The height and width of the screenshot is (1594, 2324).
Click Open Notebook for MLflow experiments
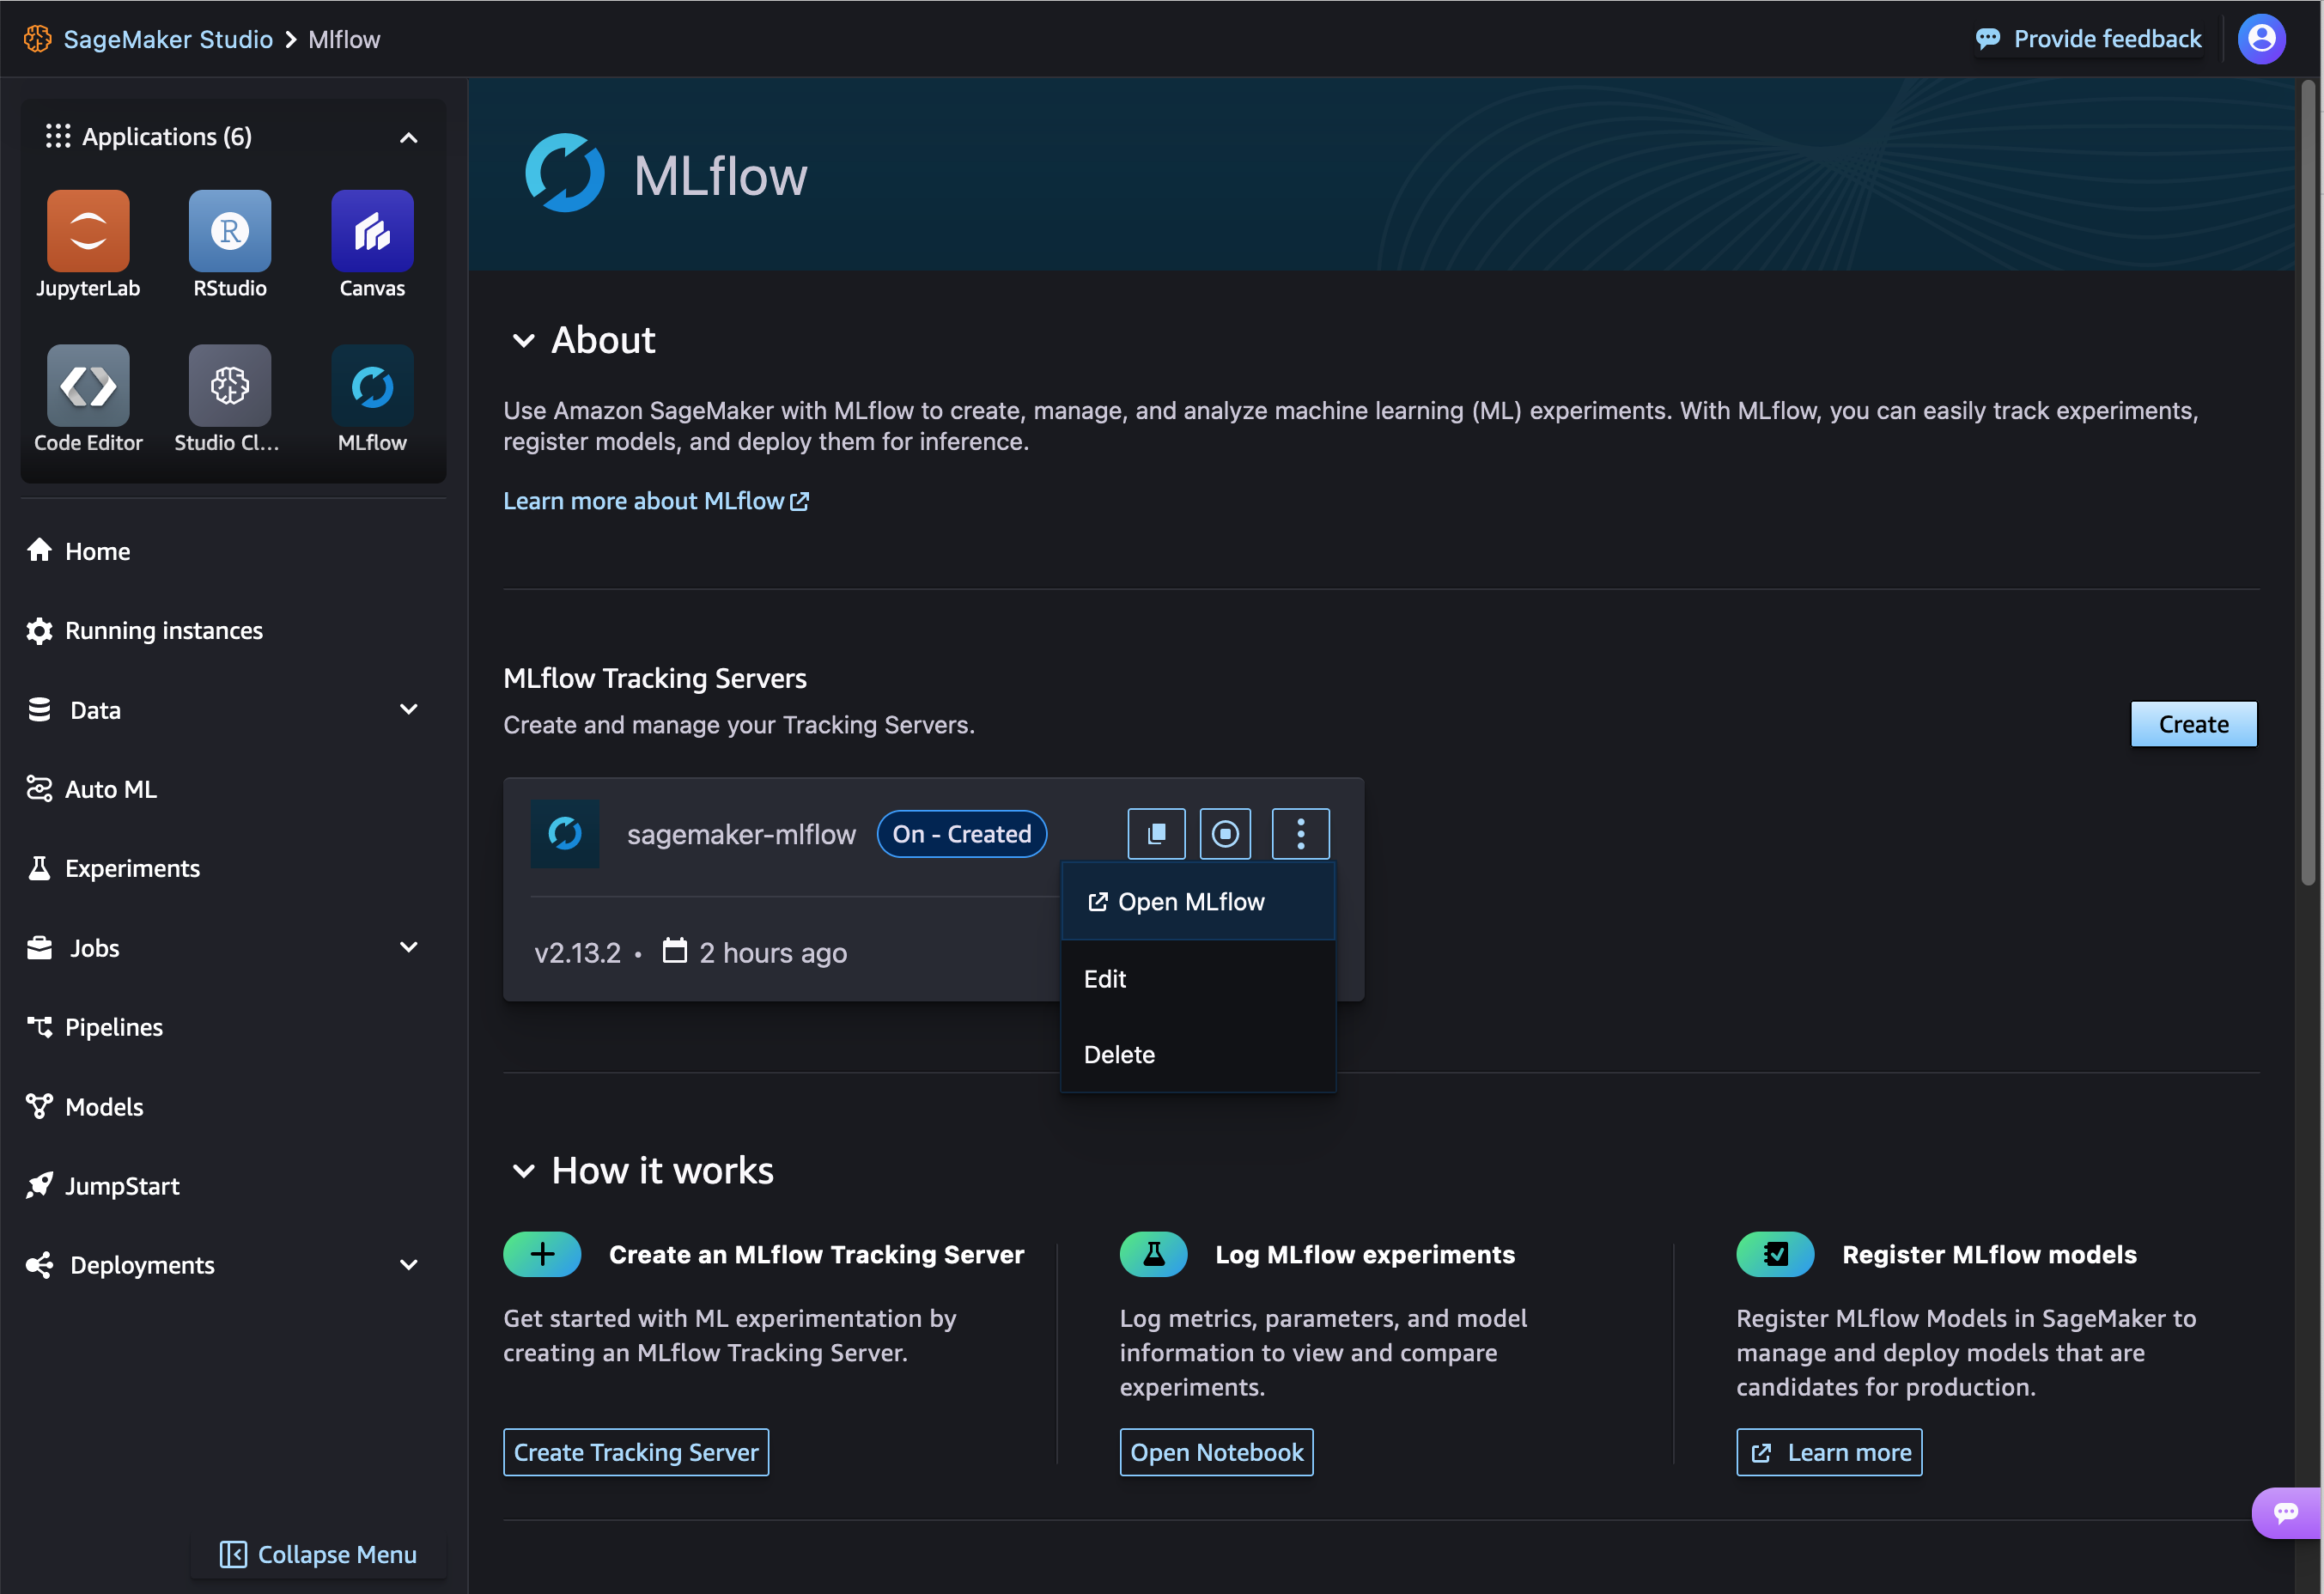(x=1217, y=1451)
